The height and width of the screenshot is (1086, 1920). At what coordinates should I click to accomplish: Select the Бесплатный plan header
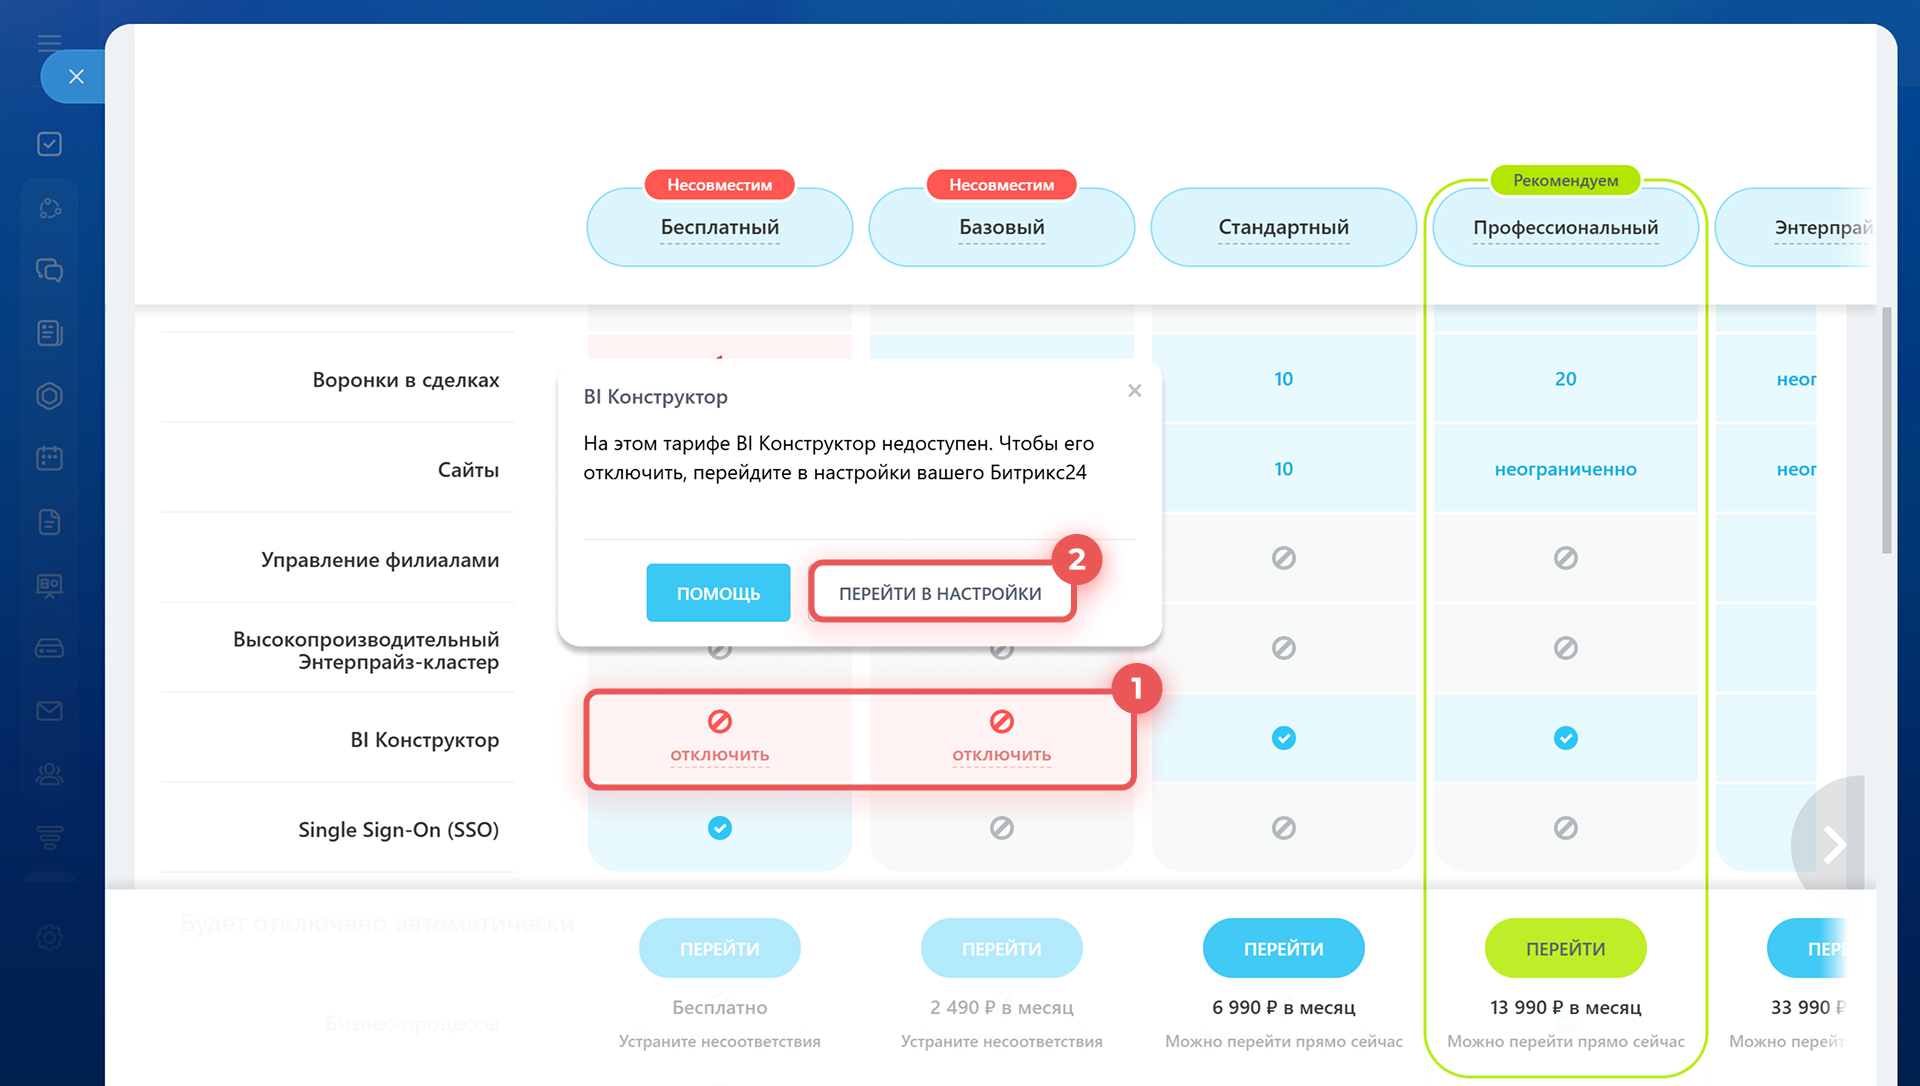pyautogui.click(x=719, y=228)
